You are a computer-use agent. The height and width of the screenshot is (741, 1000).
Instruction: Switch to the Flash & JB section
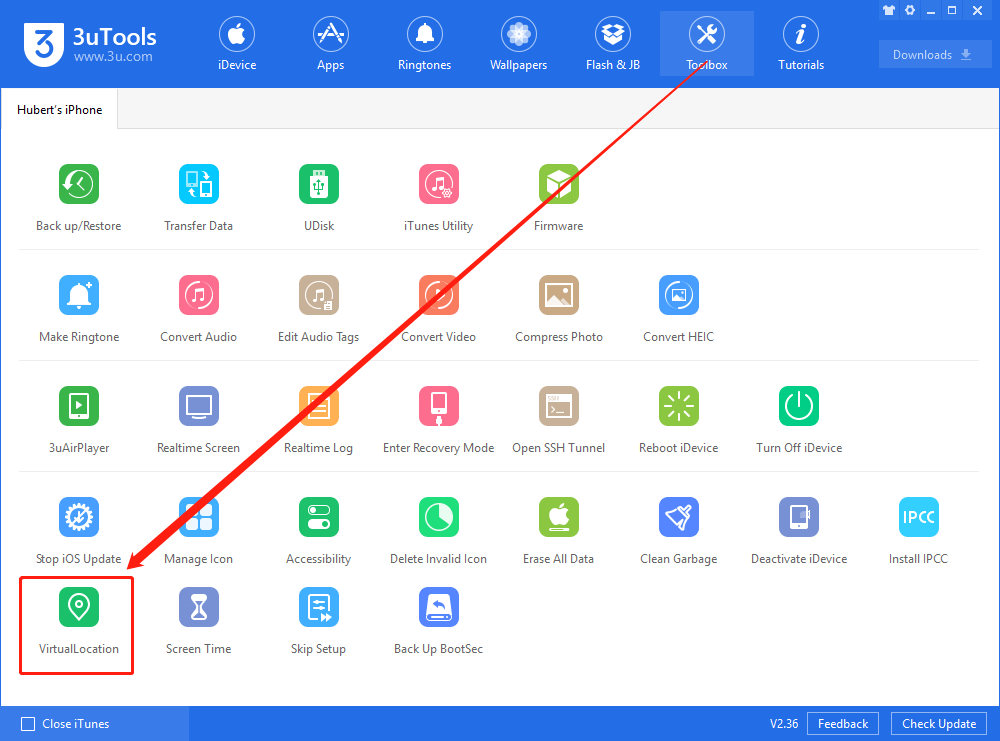click(612, 40)
